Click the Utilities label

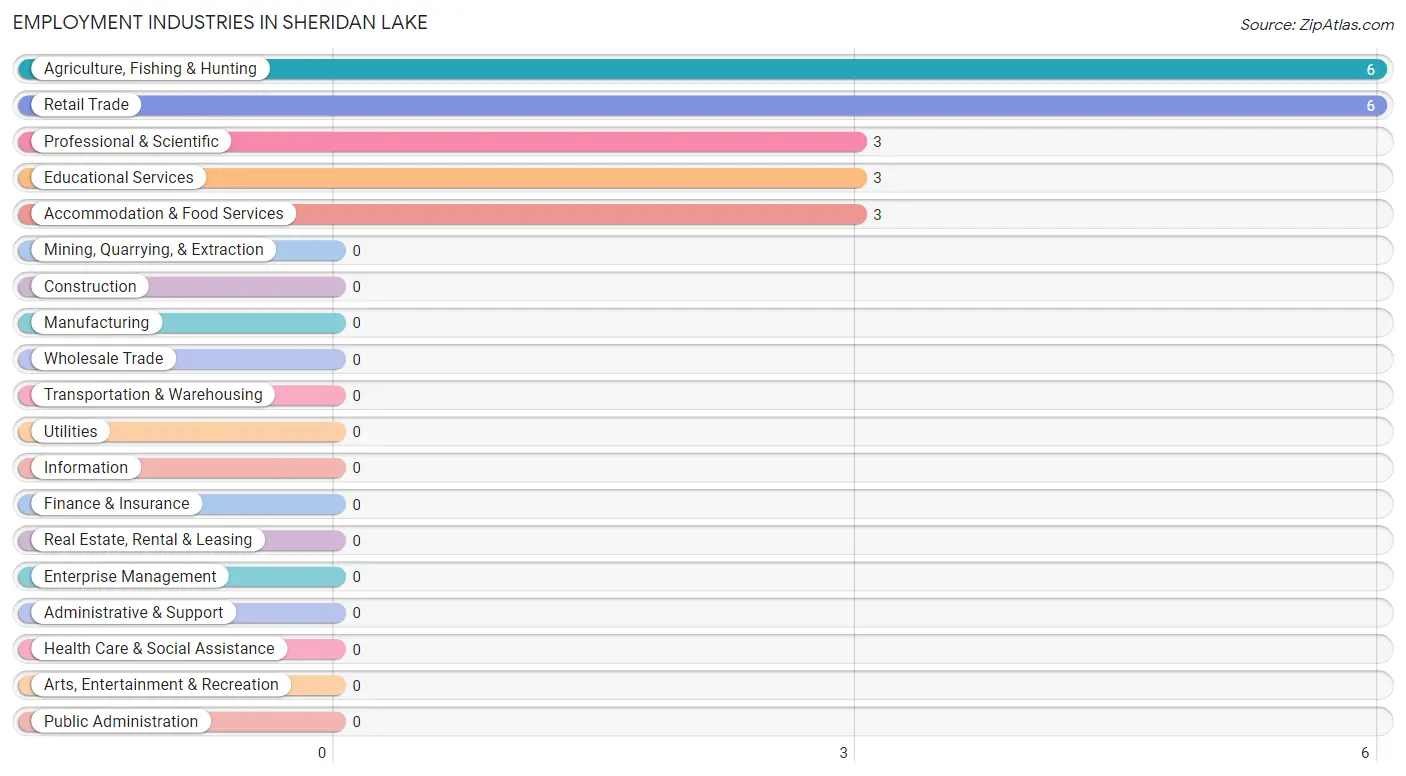tap(71, 432)
